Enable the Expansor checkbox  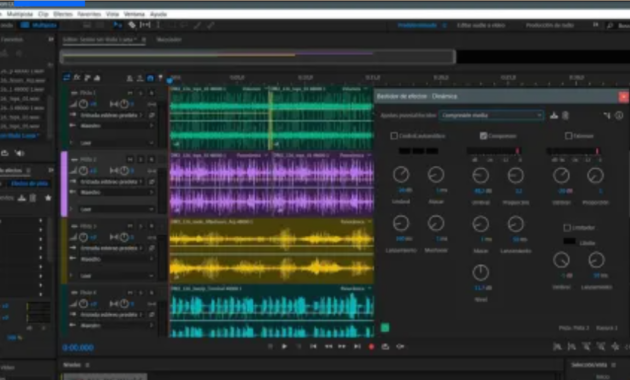pos(569,136)
